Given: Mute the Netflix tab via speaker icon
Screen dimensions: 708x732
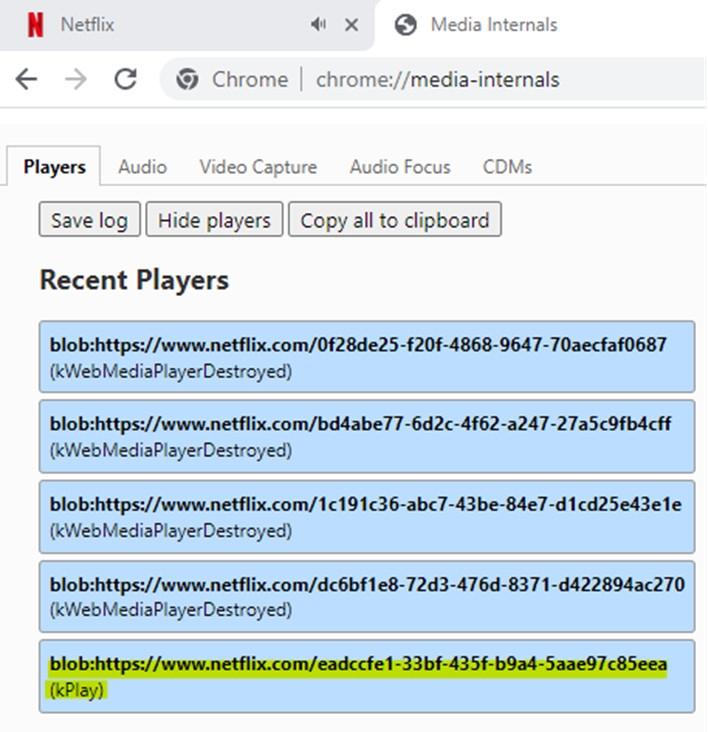Looking at the screenshot, I should 318,24.
